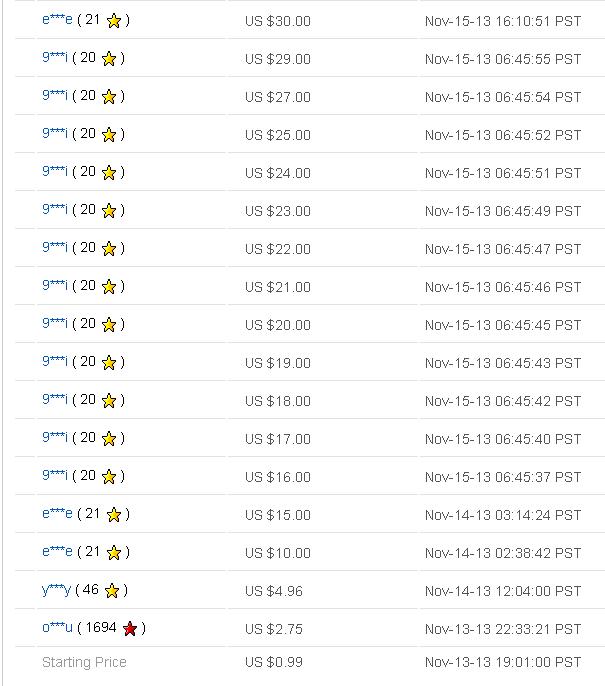
Task: Open bidder e***e on the $30.00 bid
Action: click(x=57, y=20)
